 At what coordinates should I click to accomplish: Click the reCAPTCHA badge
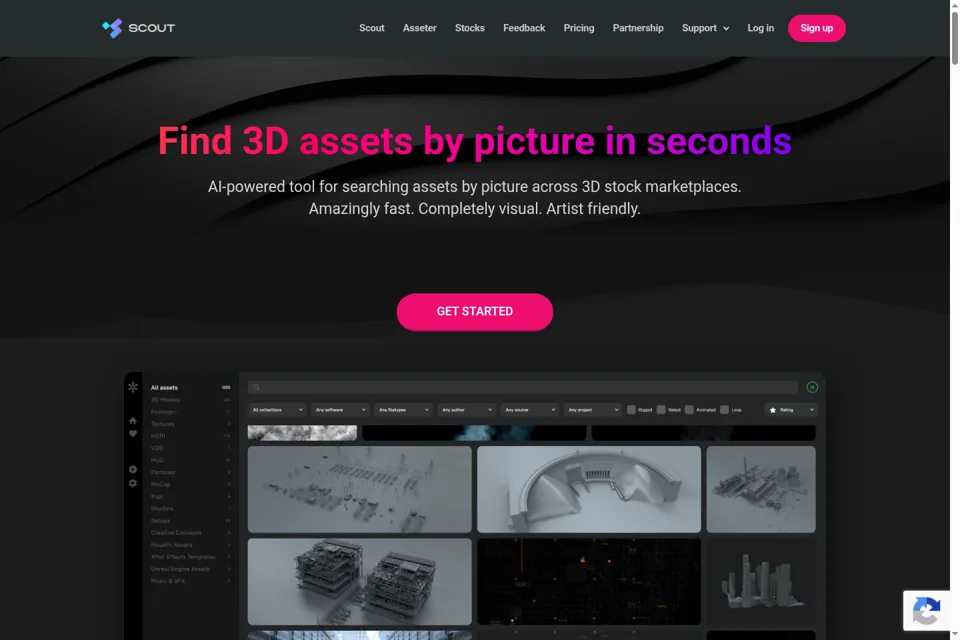926,611
